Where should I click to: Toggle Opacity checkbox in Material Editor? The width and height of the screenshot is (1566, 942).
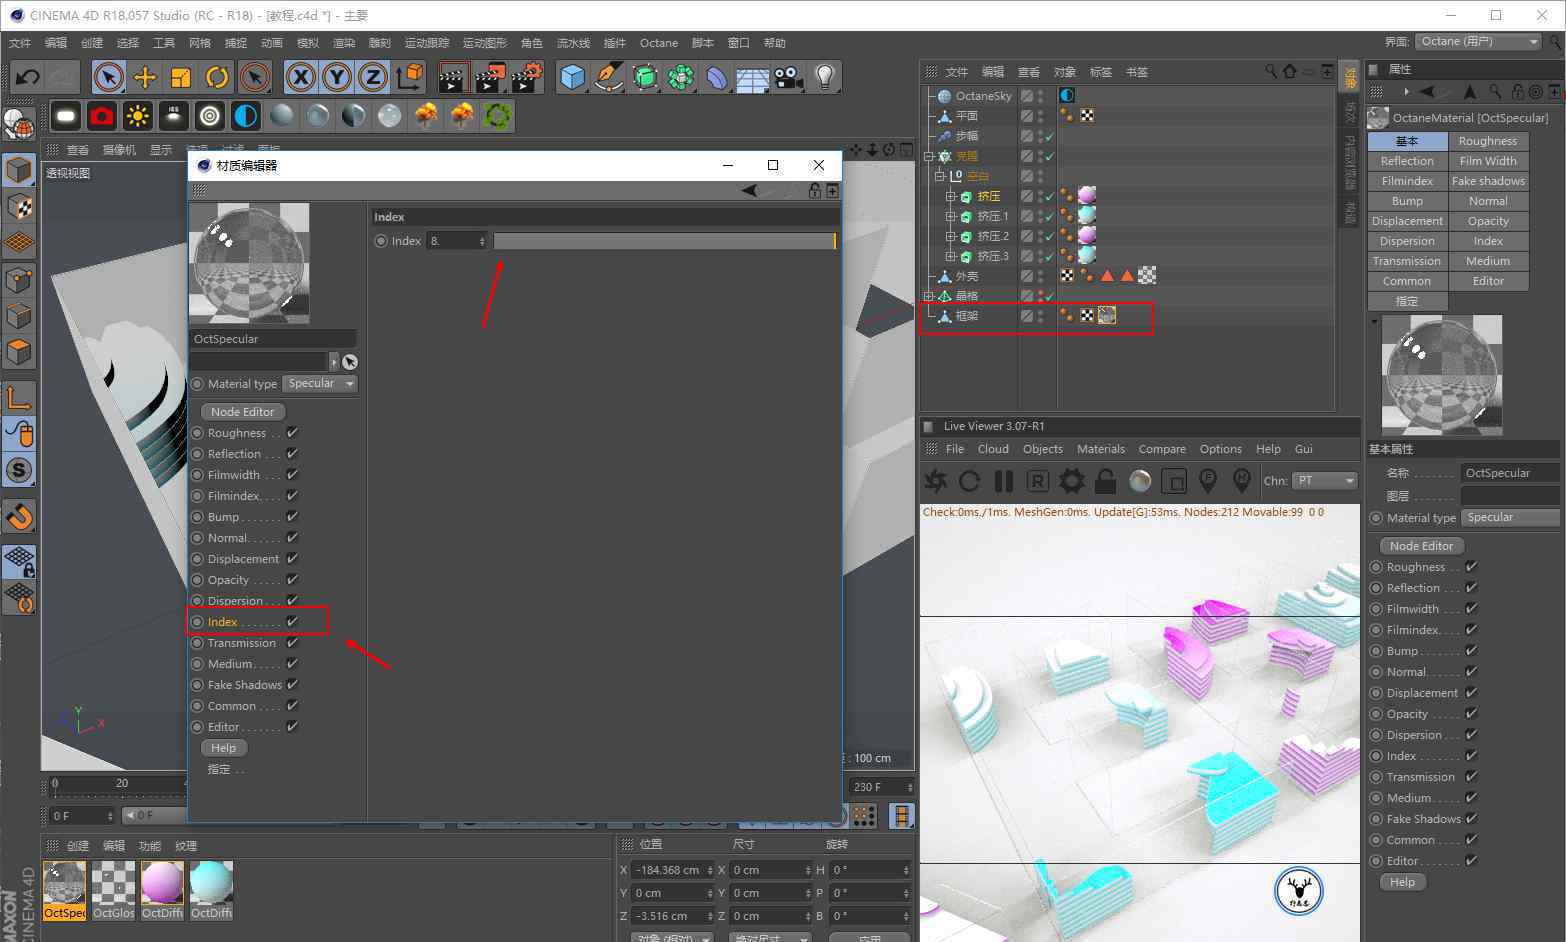pyautogui.click(x=292, y=580)
